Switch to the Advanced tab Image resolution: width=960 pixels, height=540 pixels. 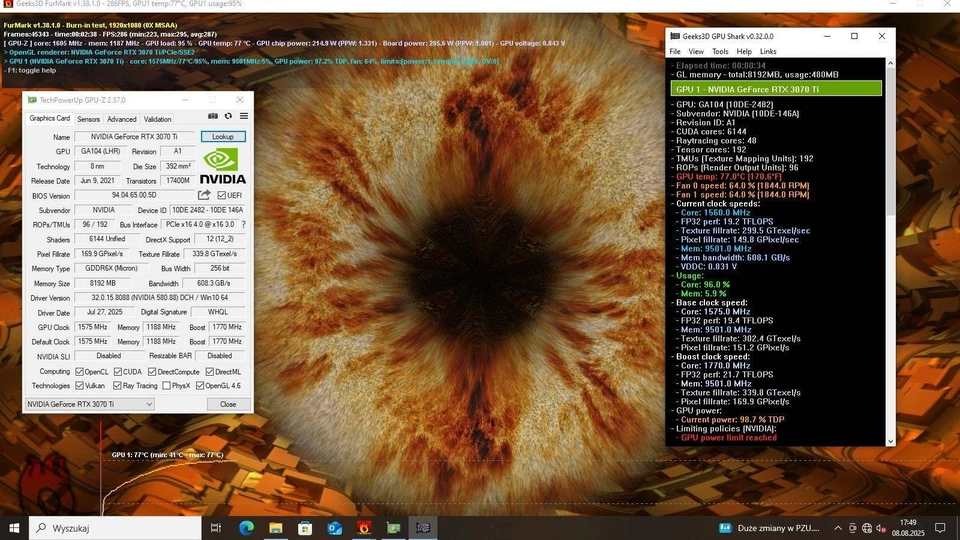pyautogui.click(x=122, y=119)
